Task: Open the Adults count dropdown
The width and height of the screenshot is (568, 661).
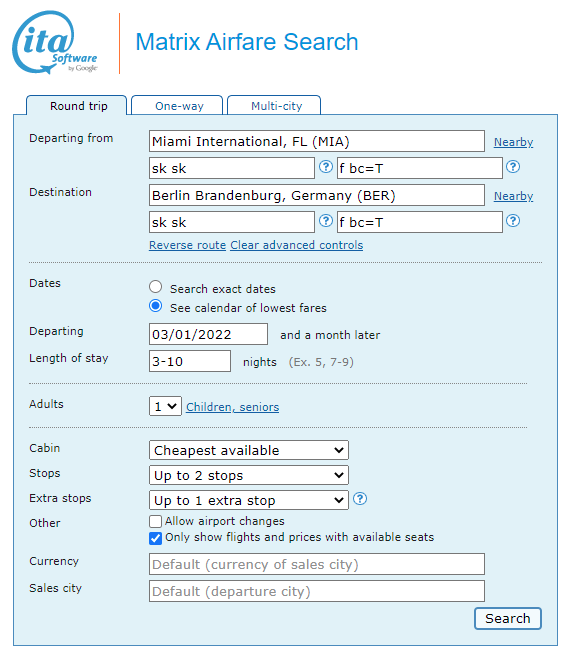Action: point(165,406)
